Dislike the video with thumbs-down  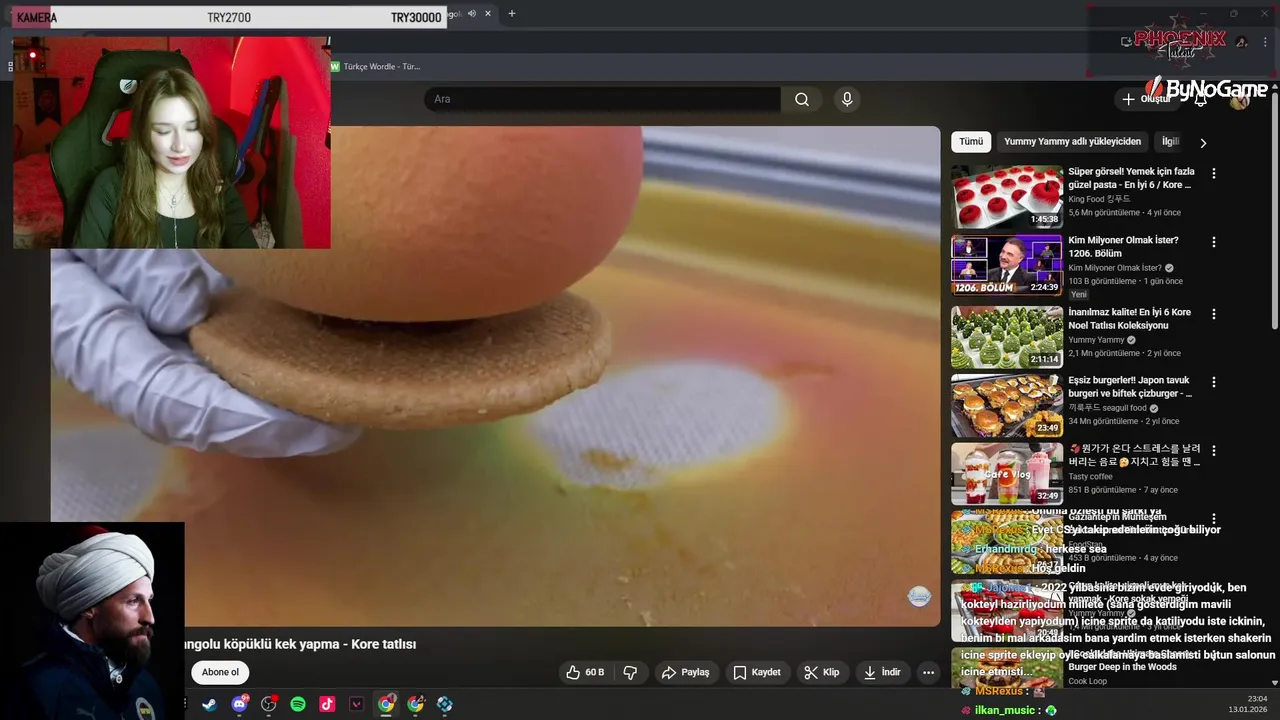(630, 672)
